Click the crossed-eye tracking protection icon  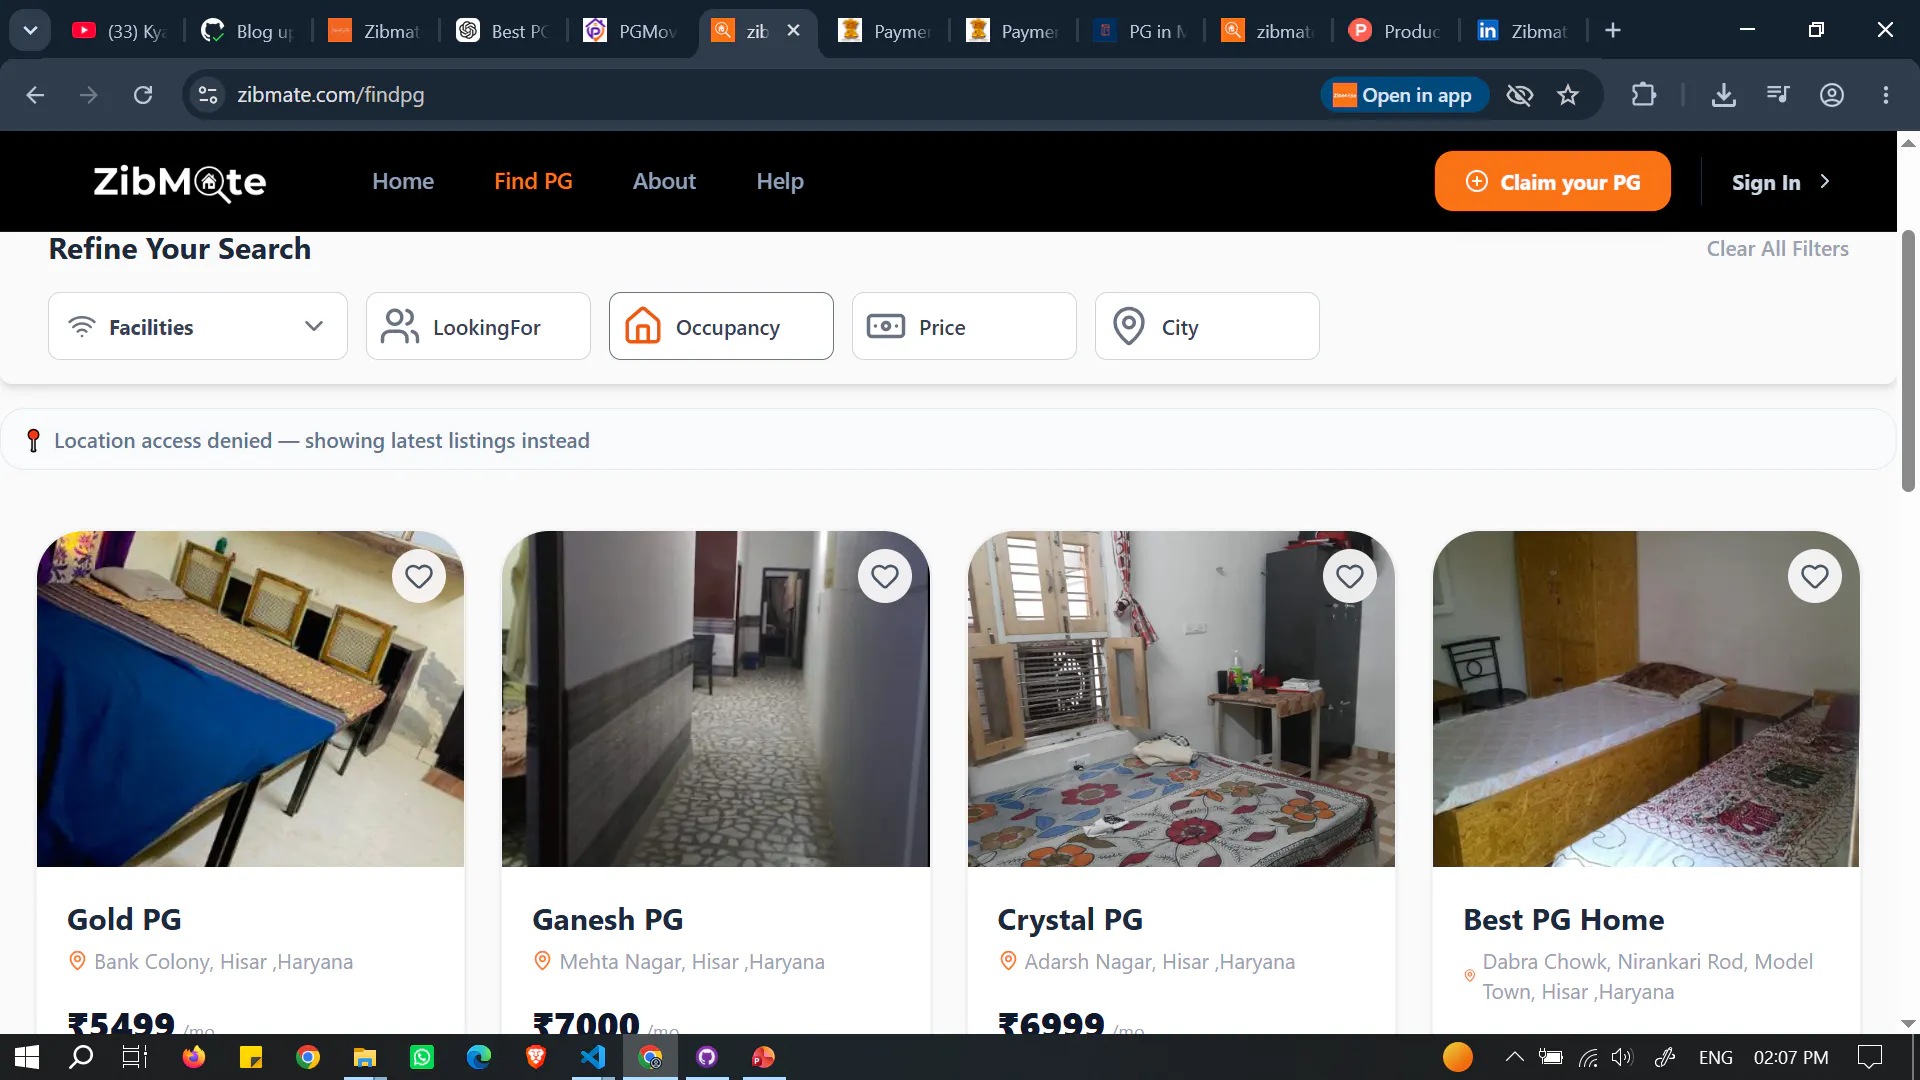(x=1520, y=95)
